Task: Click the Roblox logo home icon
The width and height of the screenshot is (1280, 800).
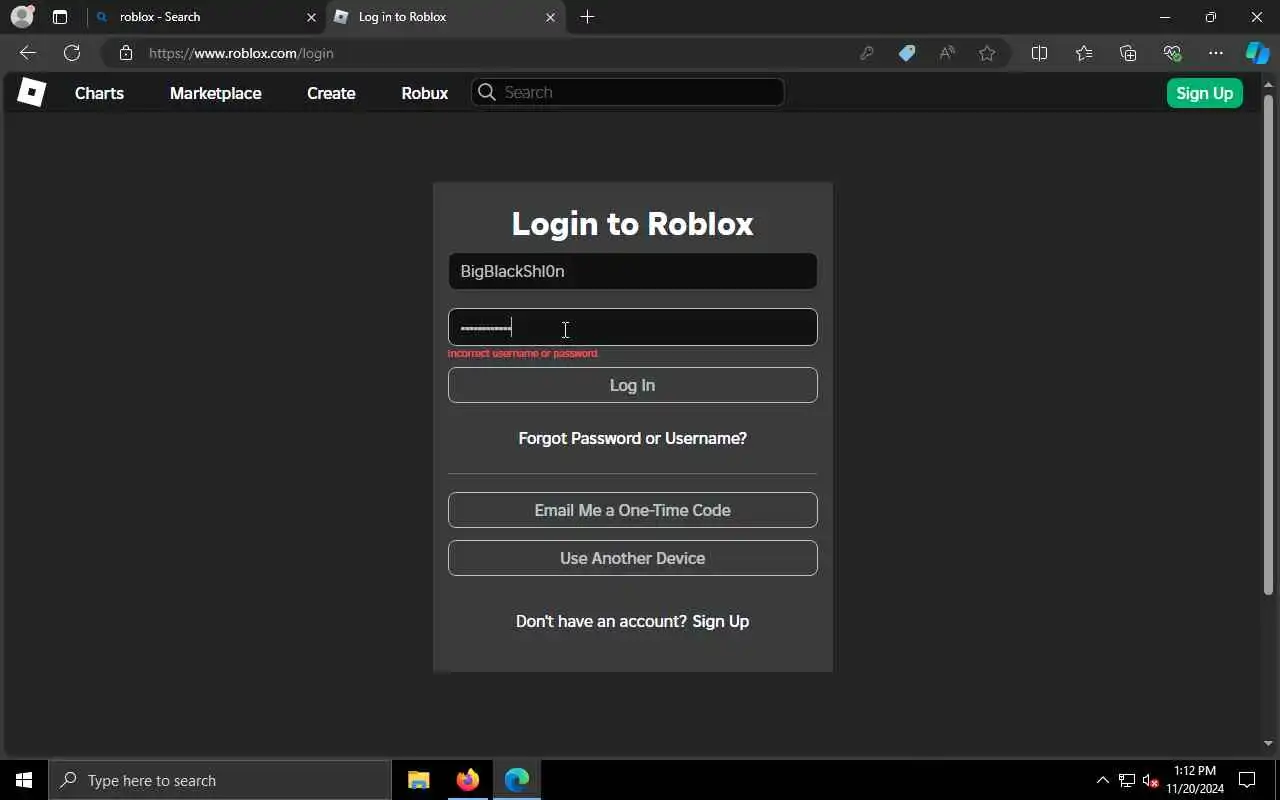Action: click(32, 92)
